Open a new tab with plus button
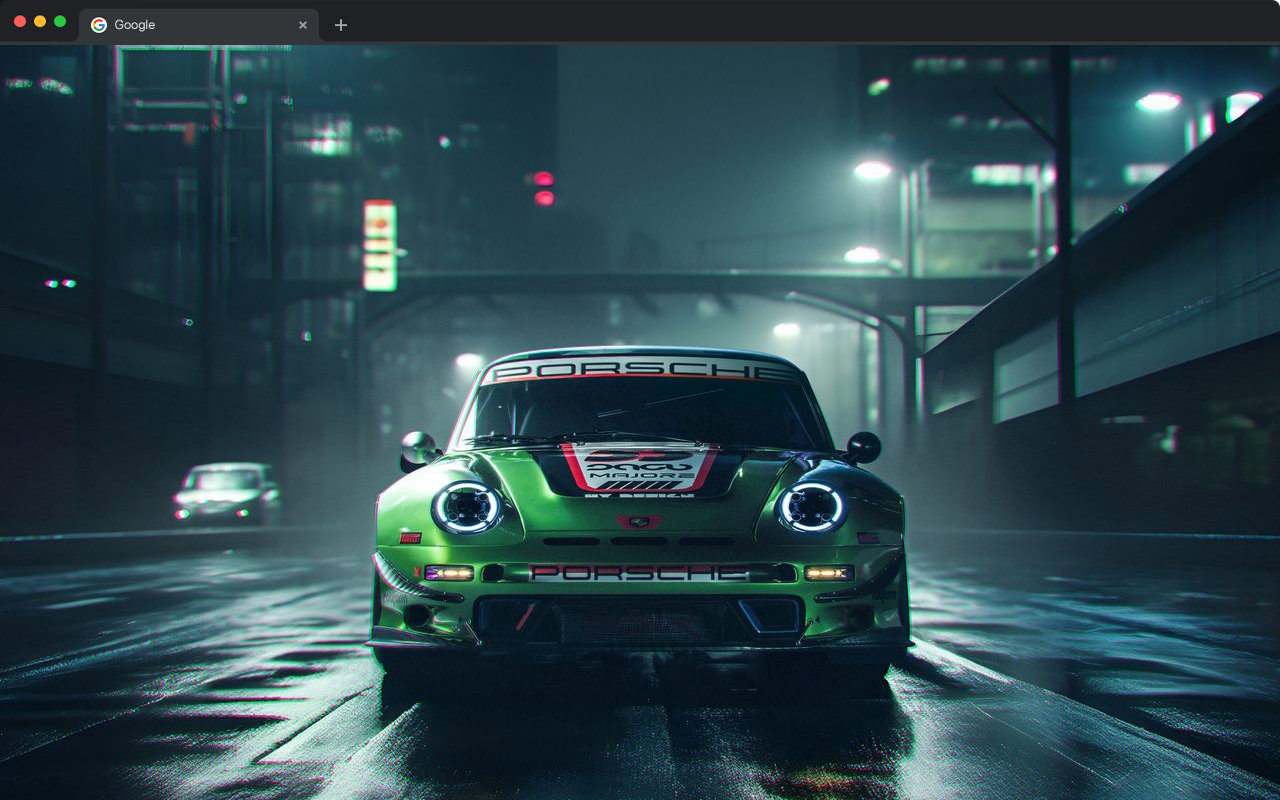1280x800 pixels. (341, 25)
